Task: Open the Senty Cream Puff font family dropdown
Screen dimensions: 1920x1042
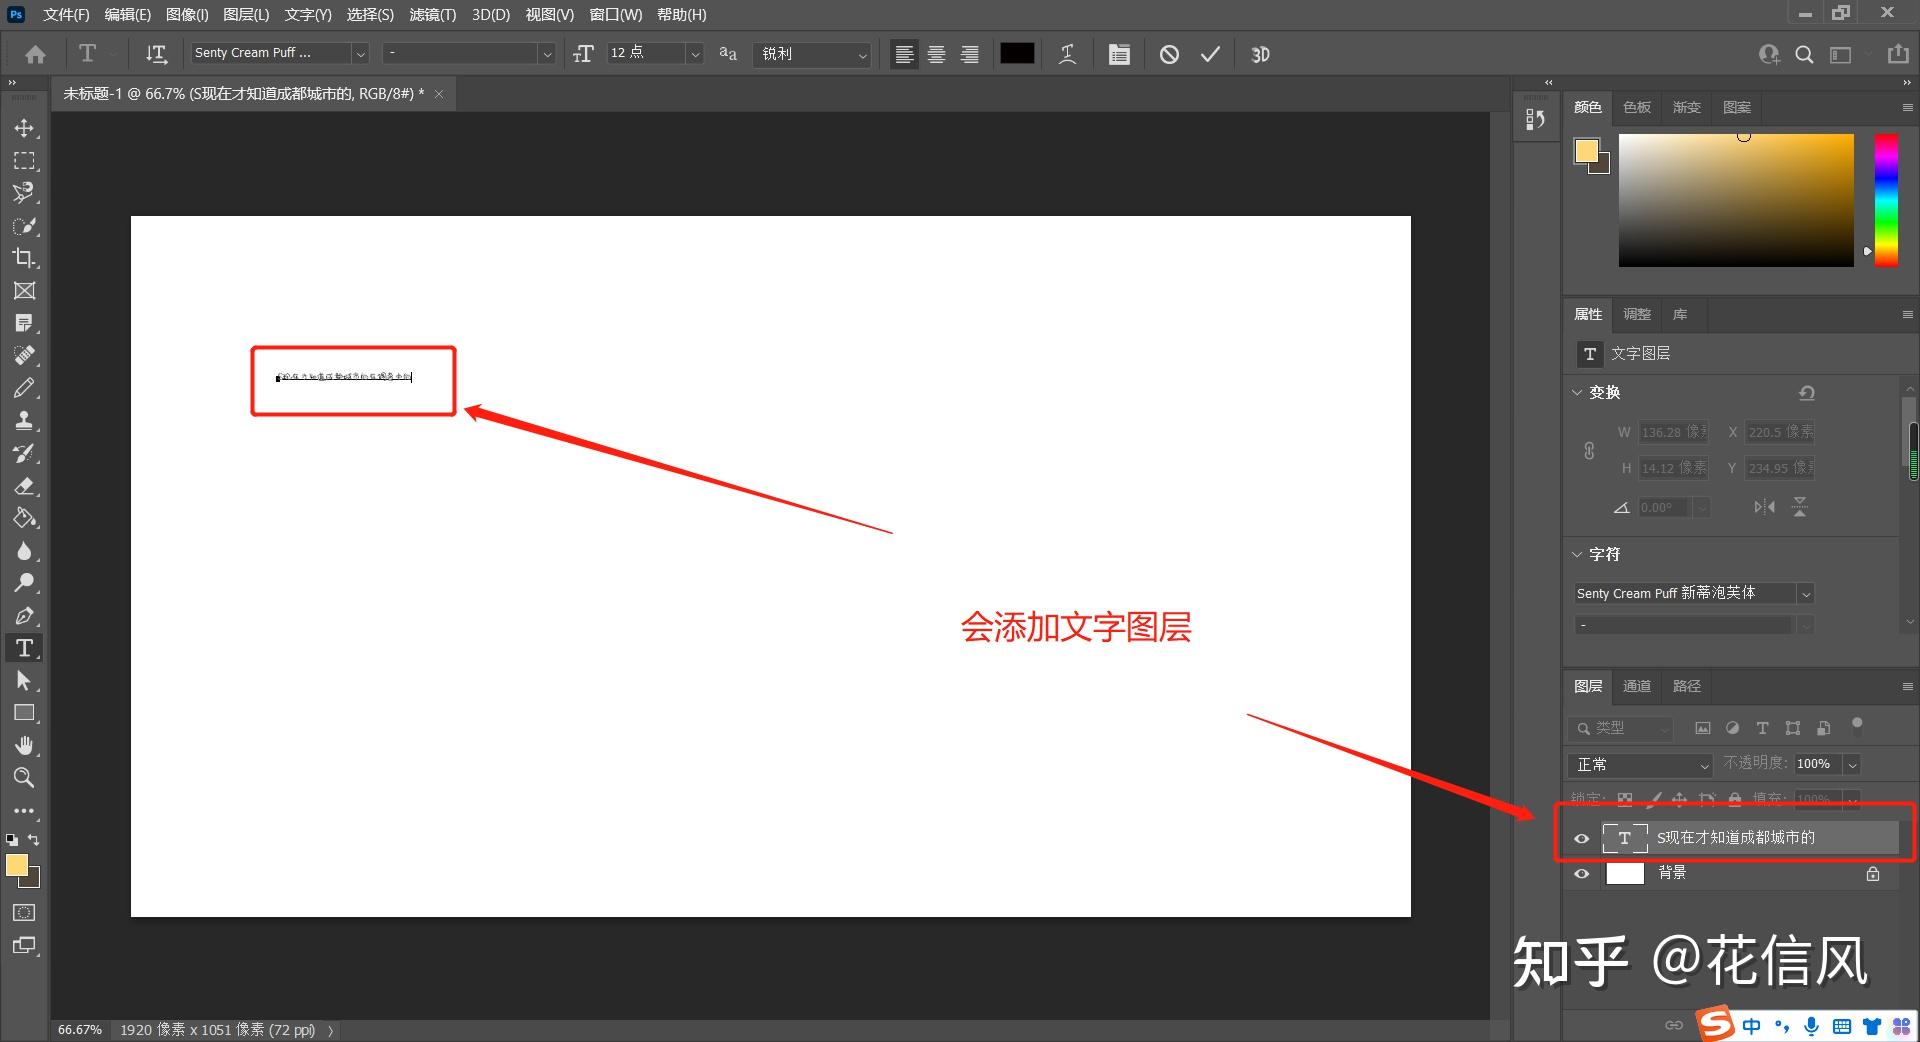Action: pyautogui.click(x=361, y=54)
